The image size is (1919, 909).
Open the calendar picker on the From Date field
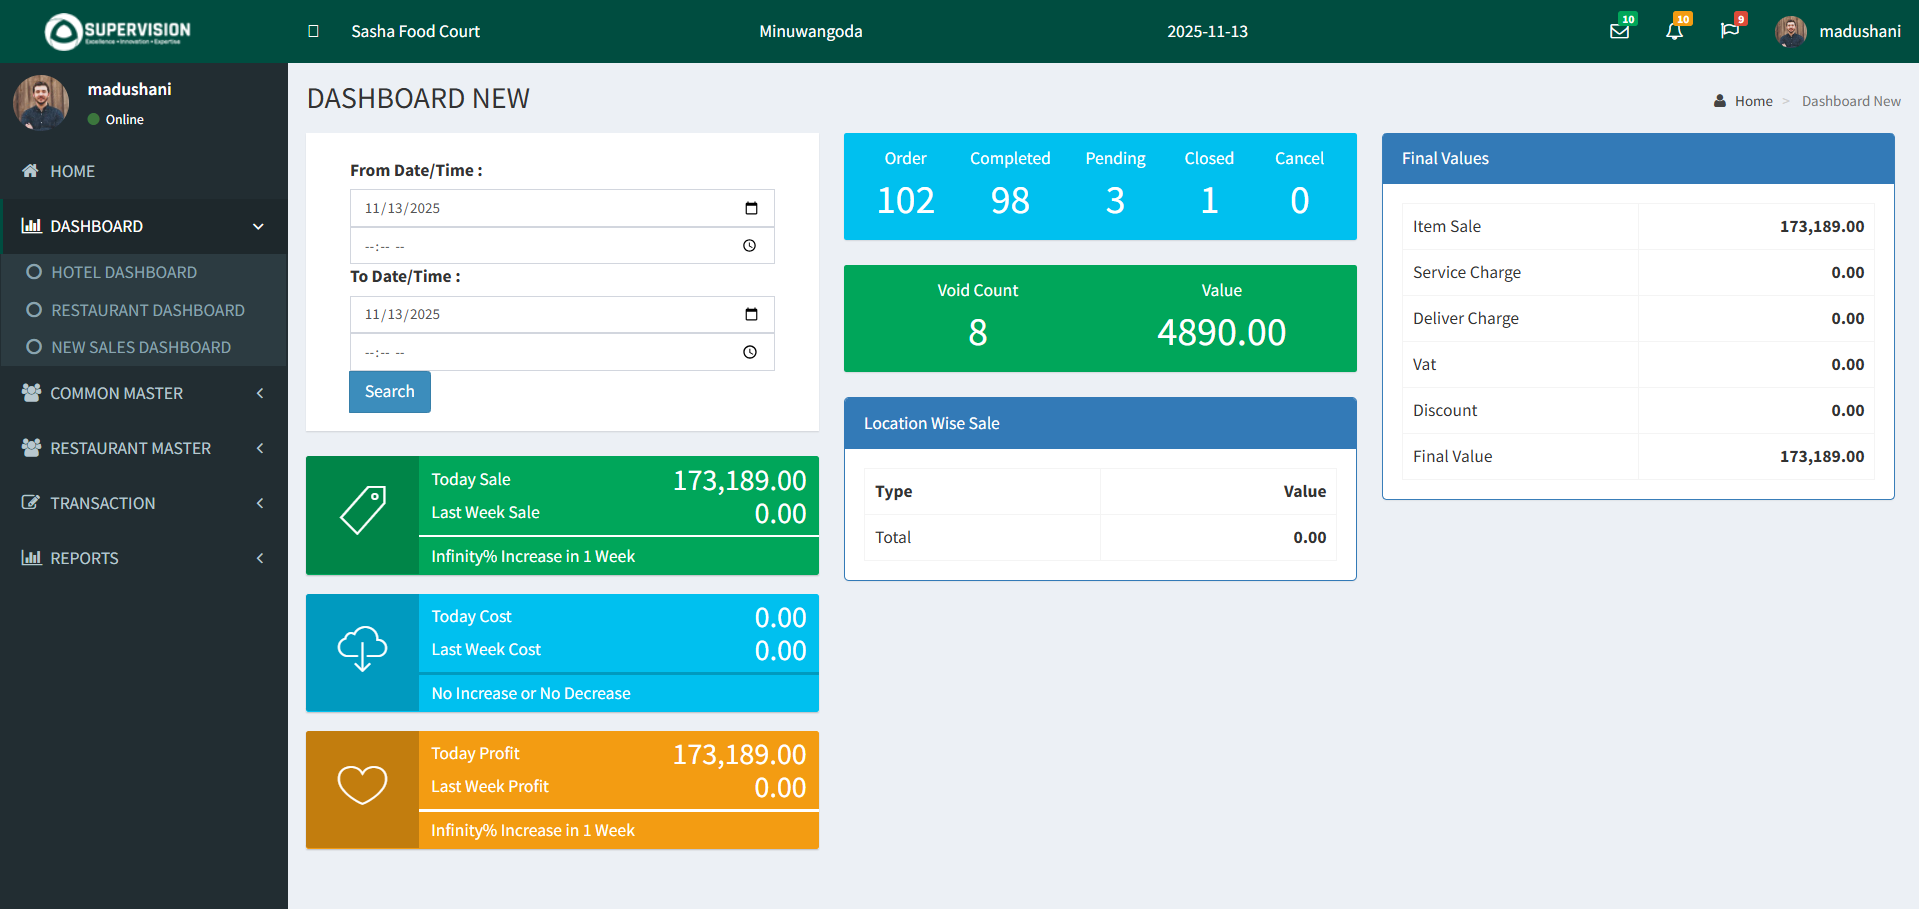pyautogui.click(x=752, y=207)
